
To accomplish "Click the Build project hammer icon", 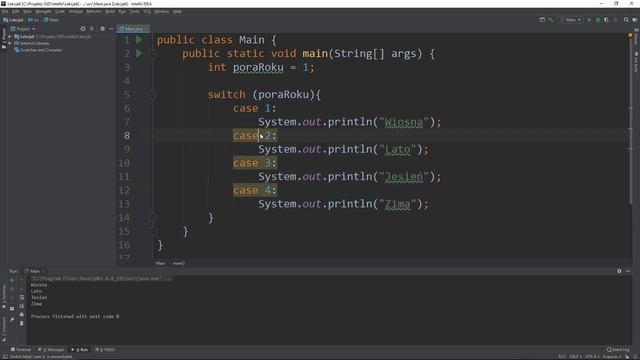I will pyautogui.click(x=551, y=20).
